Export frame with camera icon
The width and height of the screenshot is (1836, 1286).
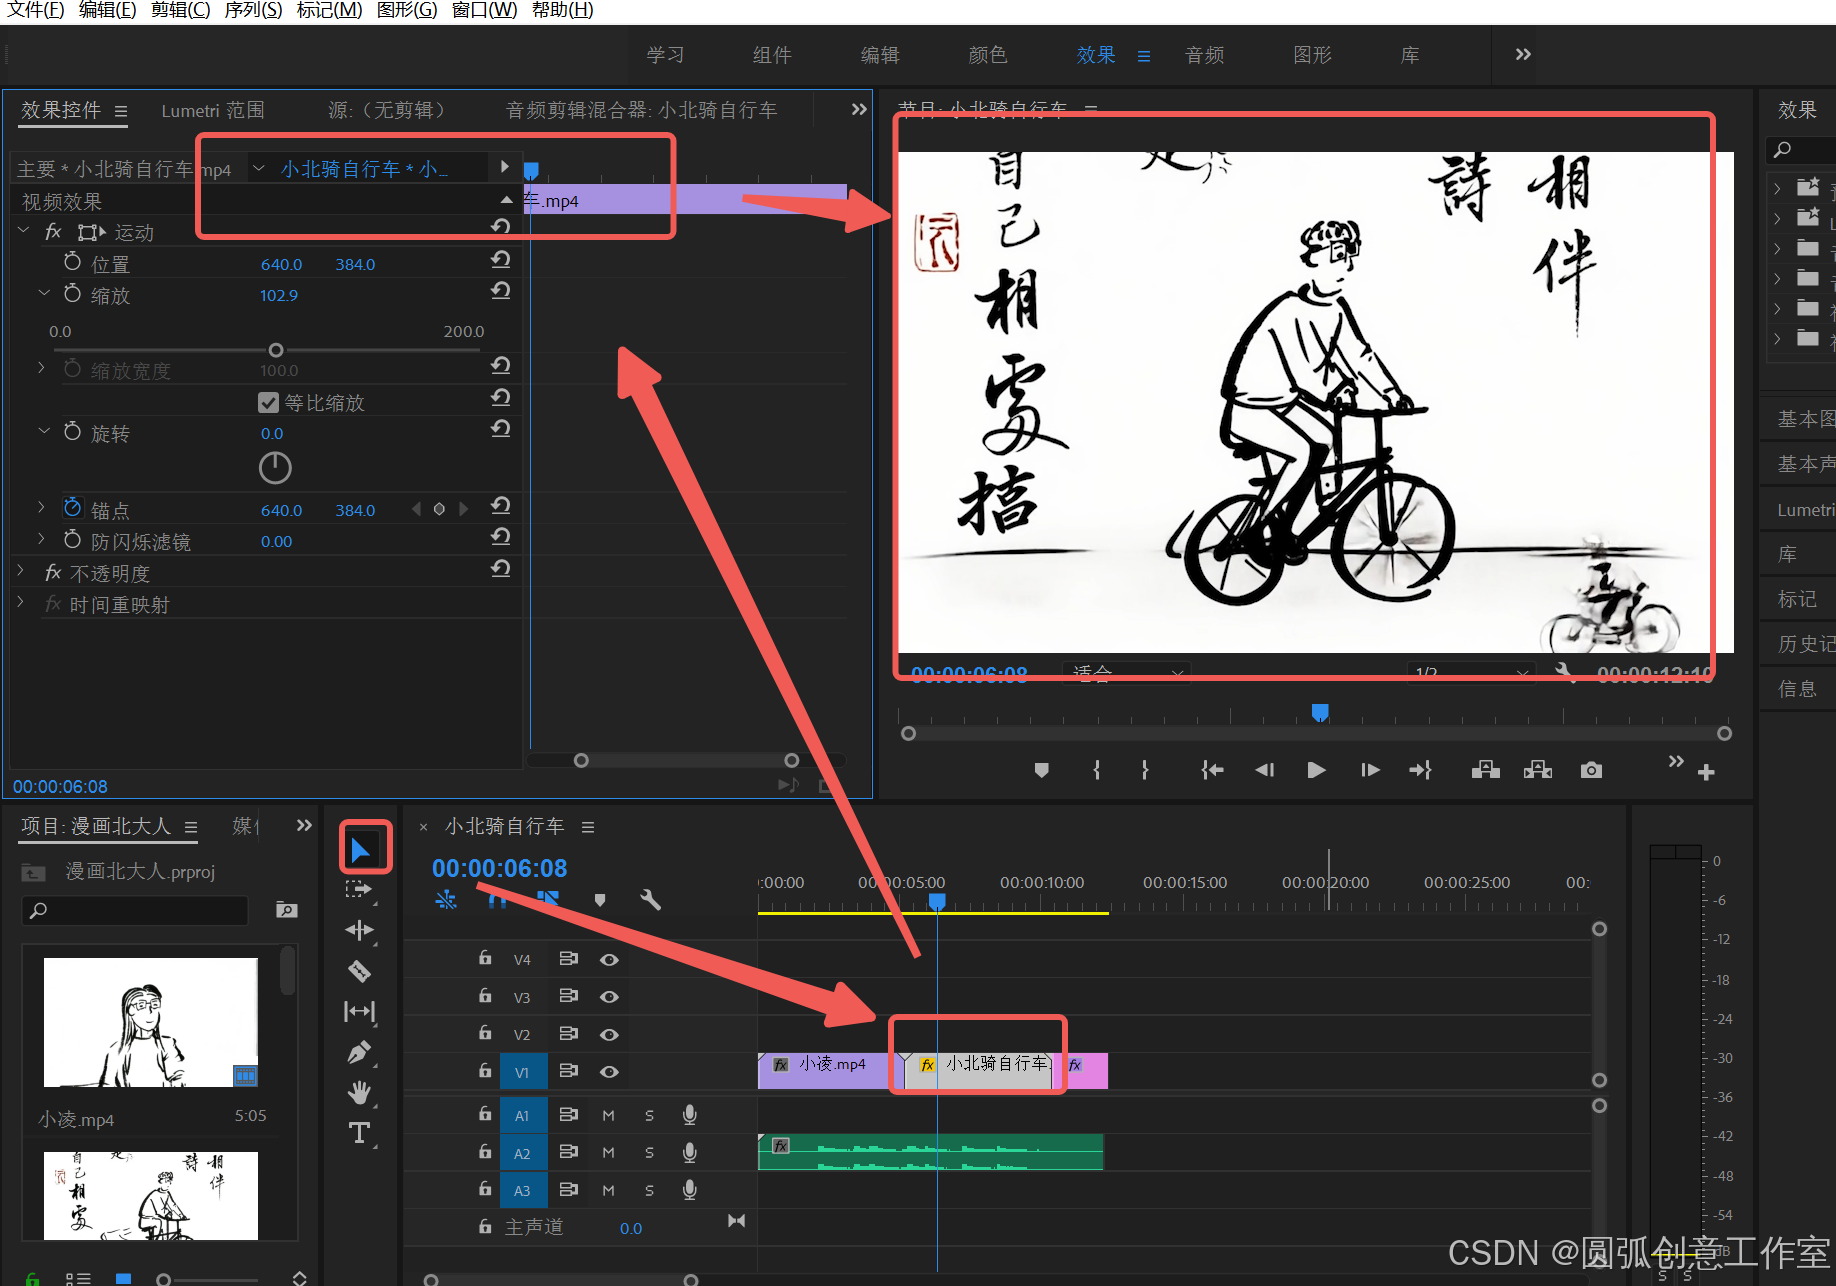pos(1591,770)
